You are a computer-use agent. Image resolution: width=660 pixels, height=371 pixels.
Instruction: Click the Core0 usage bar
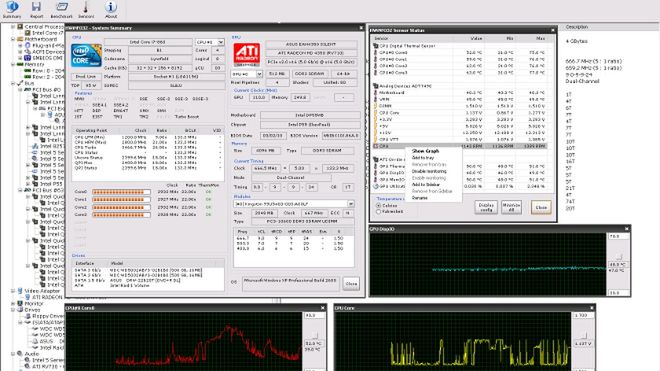(x=121, y=192)
